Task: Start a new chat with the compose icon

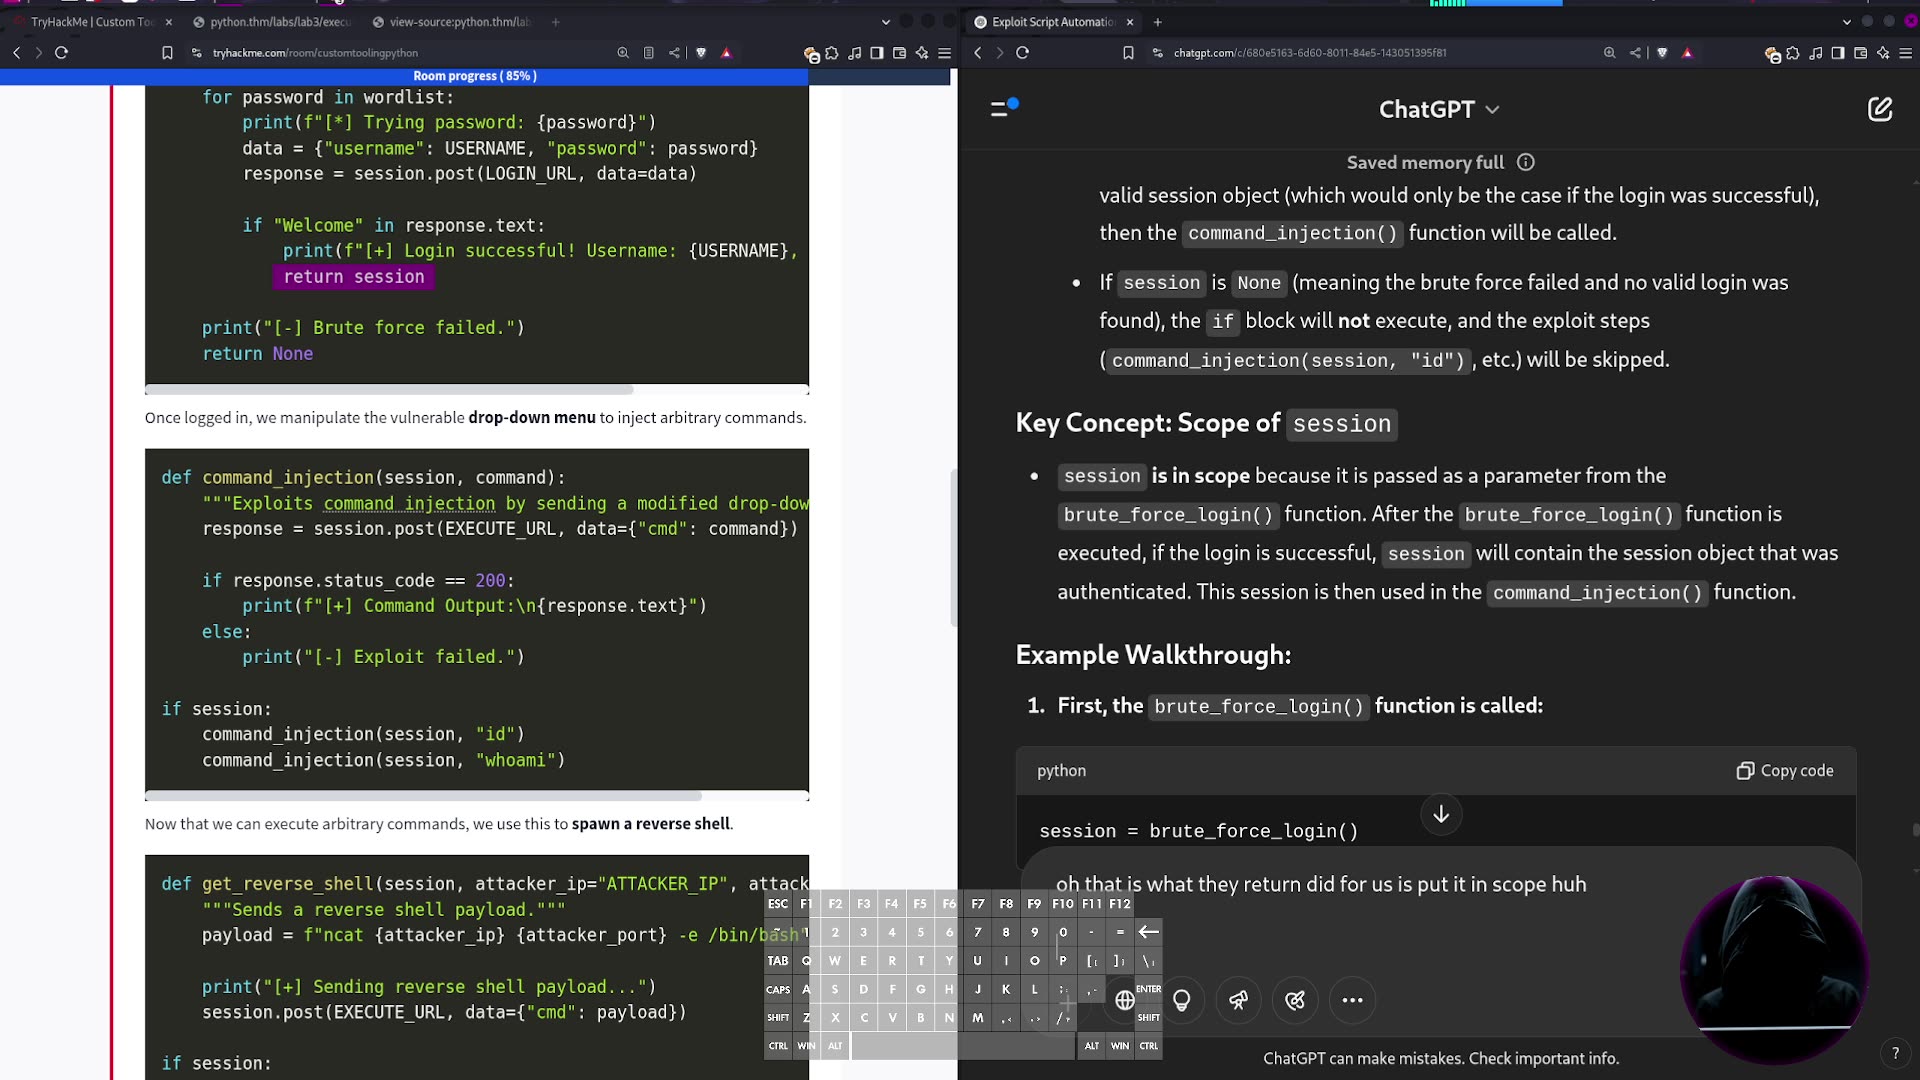Action: [1881, 110]
